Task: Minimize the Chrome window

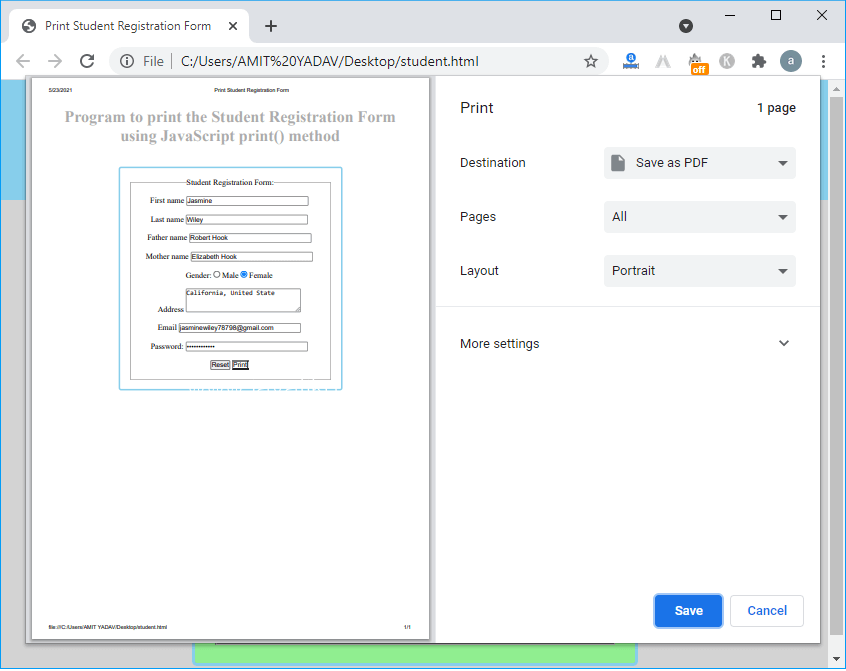Action: pos(730,15)
